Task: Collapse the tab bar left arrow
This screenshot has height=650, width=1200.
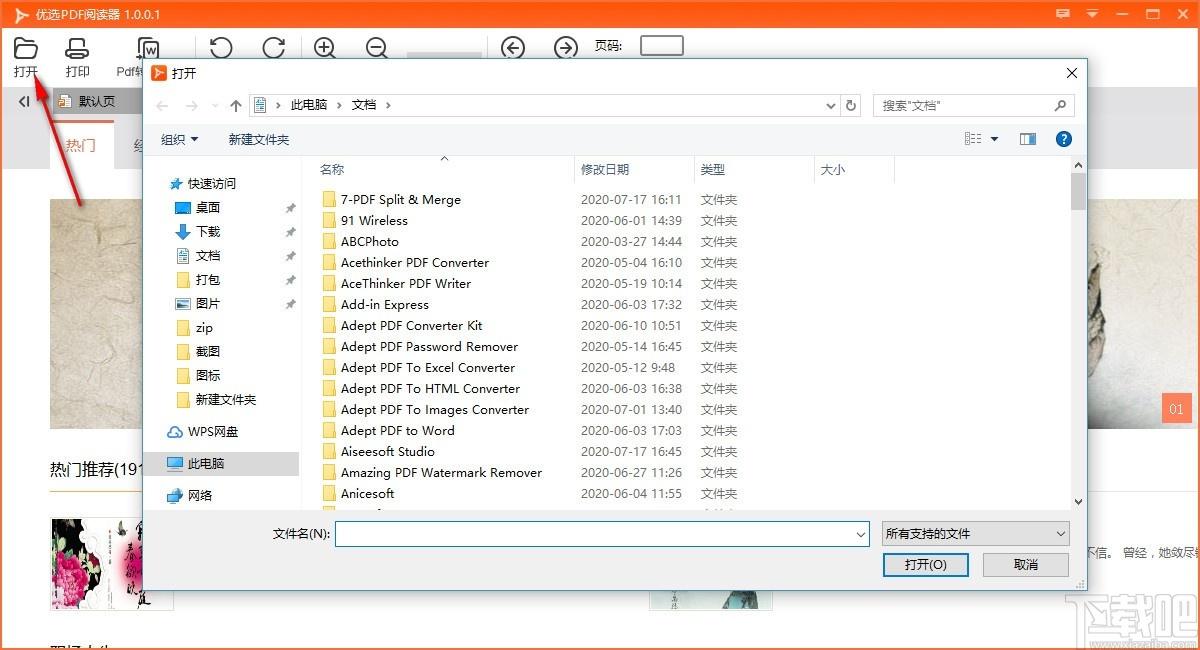Action: (24, 101)
